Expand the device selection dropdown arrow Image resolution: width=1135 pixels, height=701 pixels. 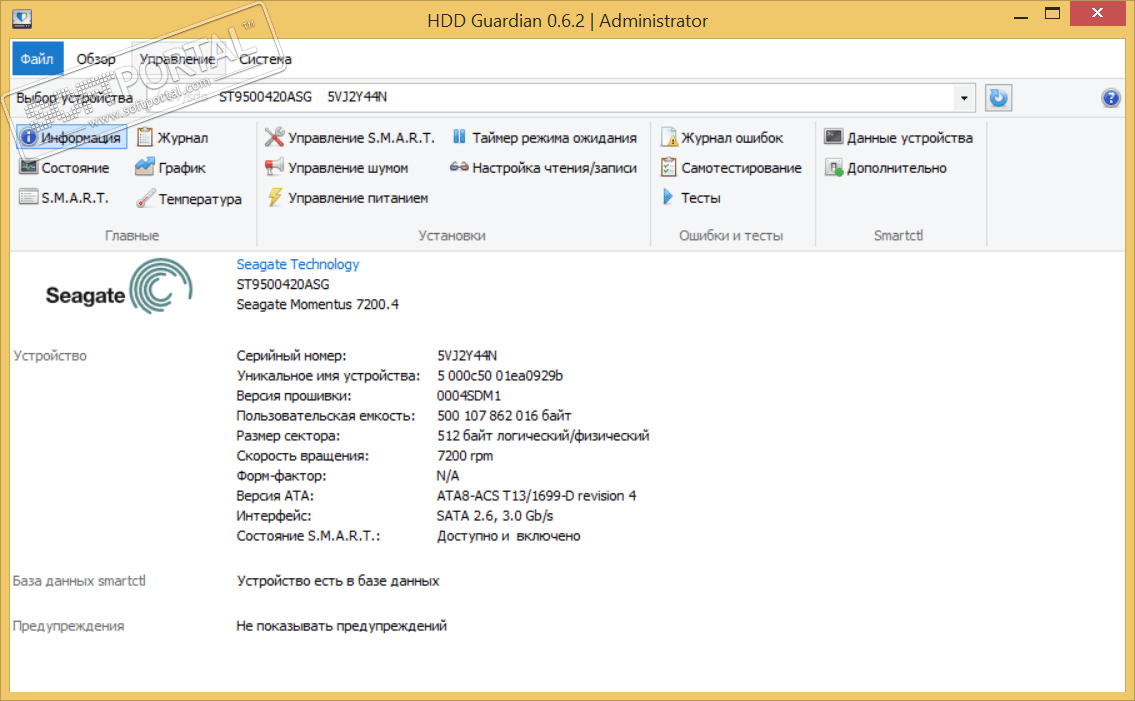963,98
